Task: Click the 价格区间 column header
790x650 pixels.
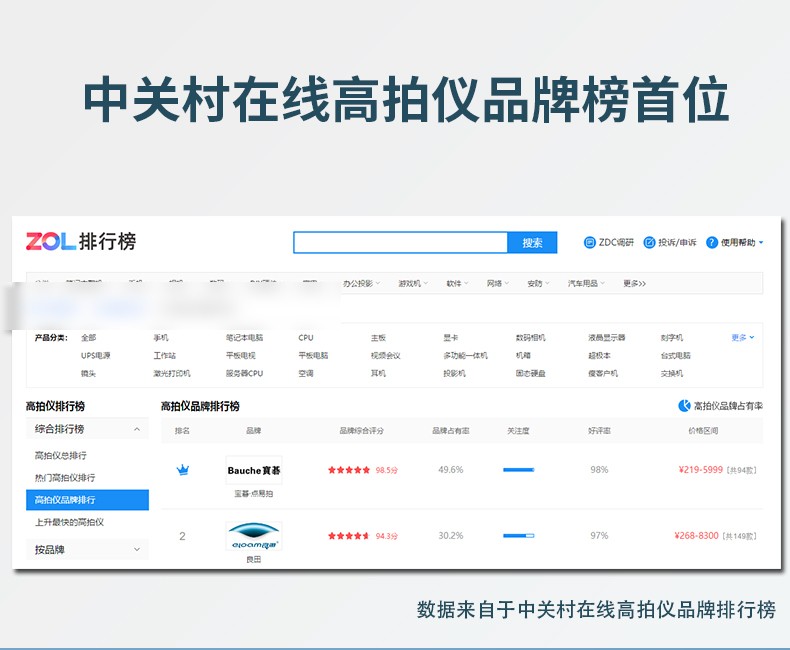Action: pos(703,431)
